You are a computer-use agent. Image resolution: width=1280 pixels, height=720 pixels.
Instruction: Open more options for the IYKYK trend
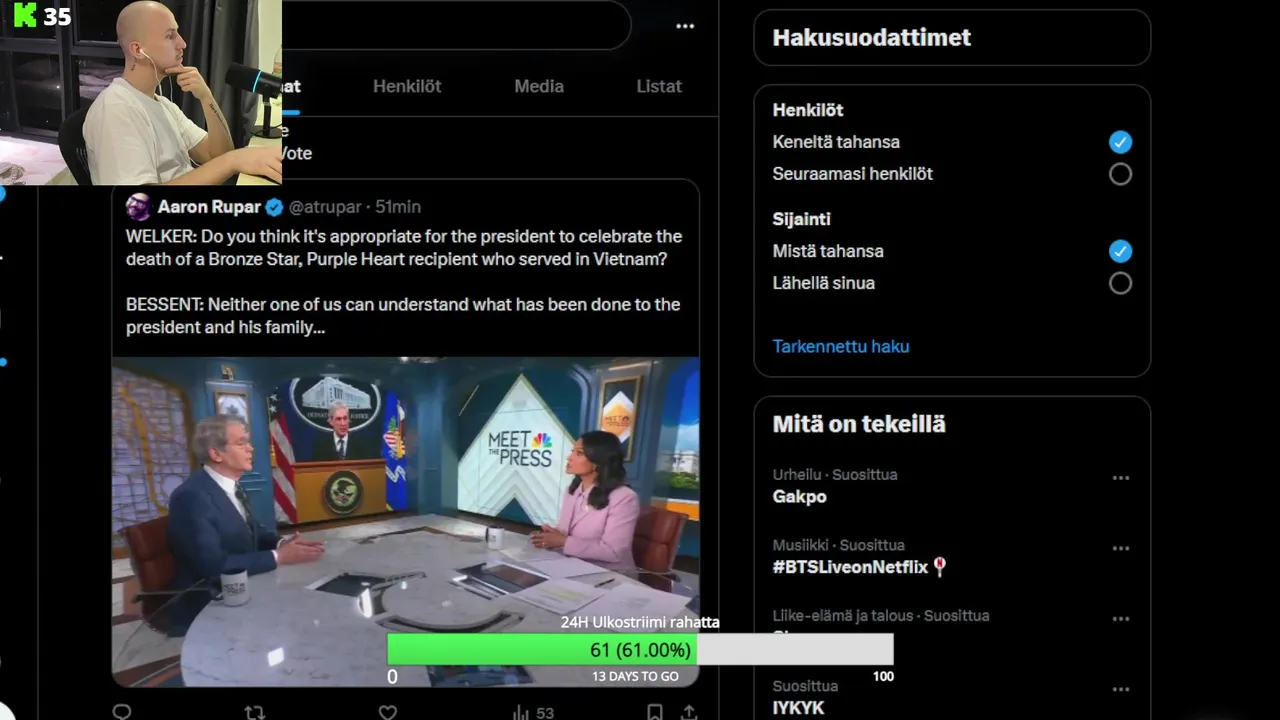pos(1121,689)
